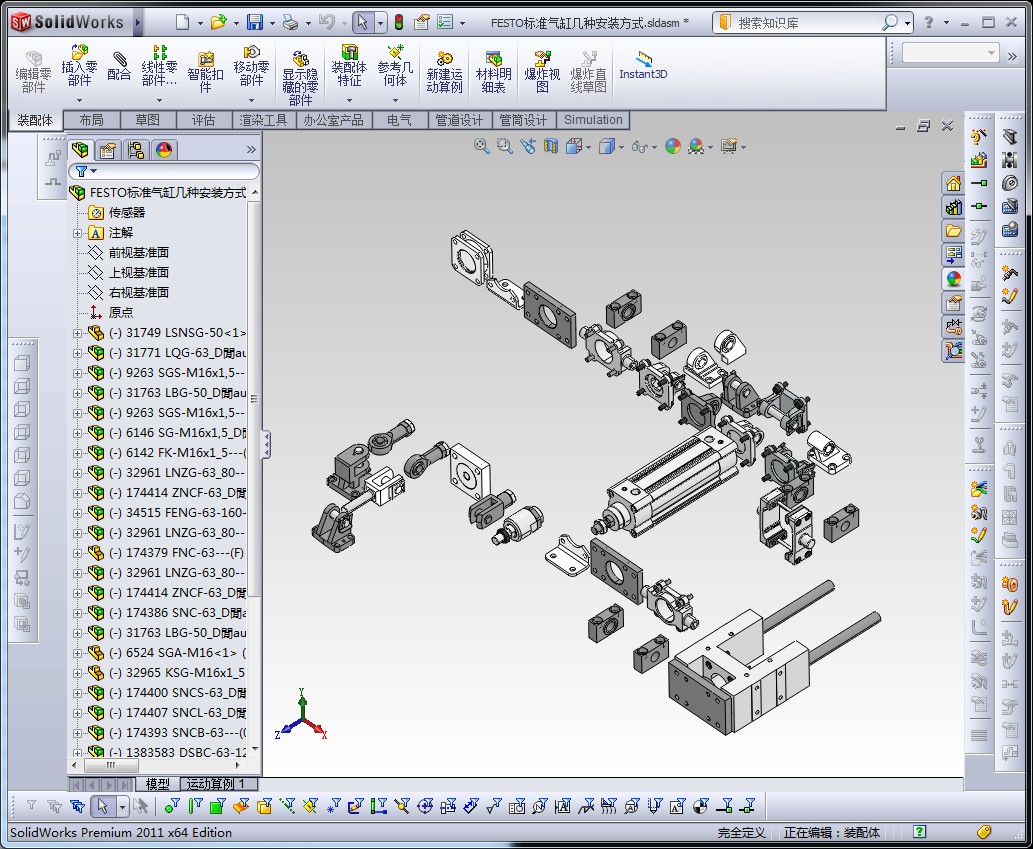Expand the 31749 LSNSG-50 component node
The image size is (1033, 849).
(78, 333)
